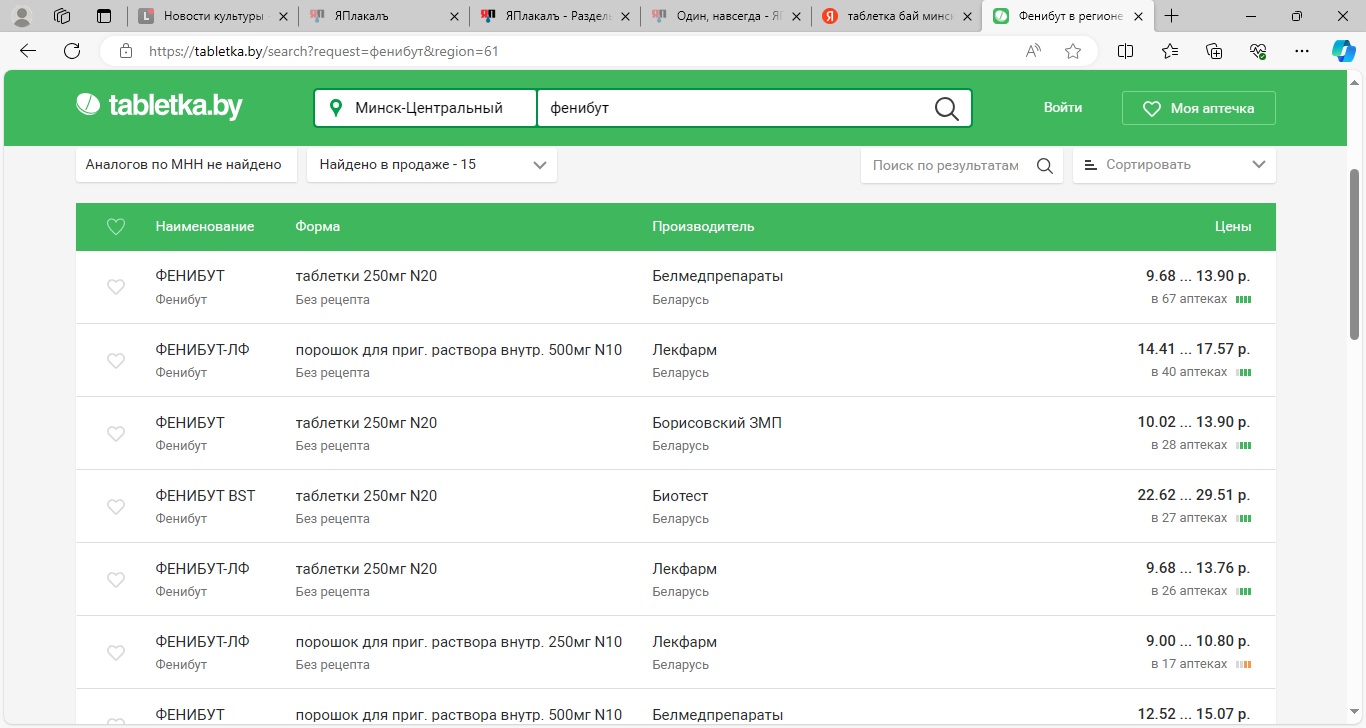Click the Цены column header
1366x728 pixels.
tap(1233, 227)
